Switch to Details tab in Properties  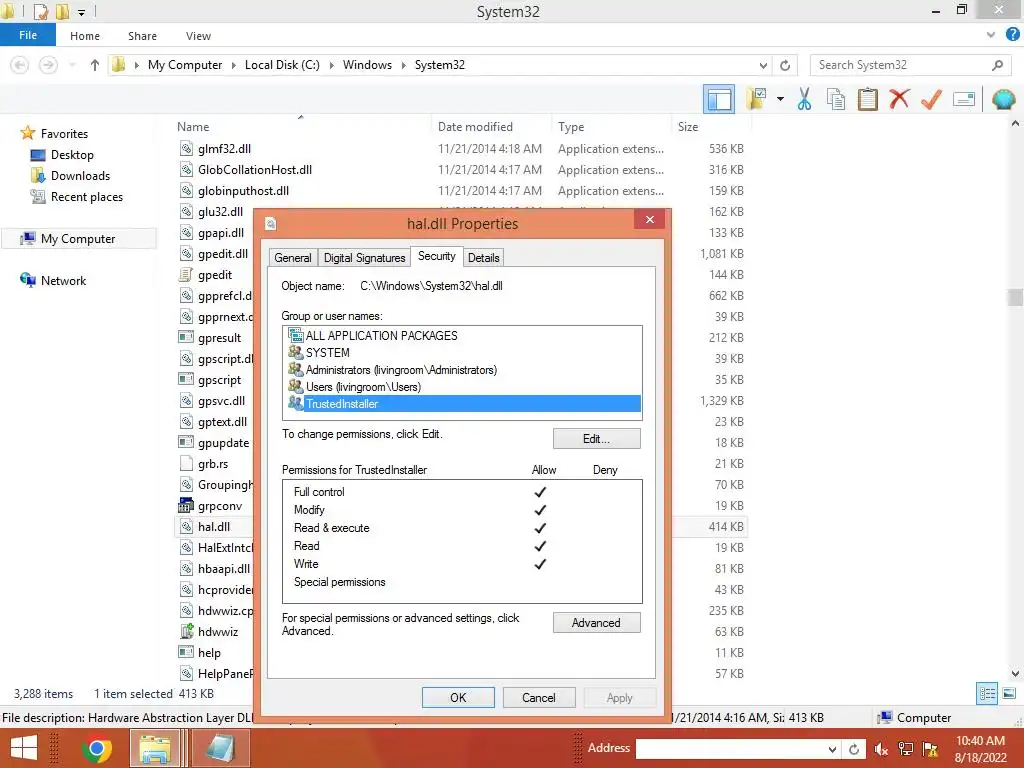(483, 257)
